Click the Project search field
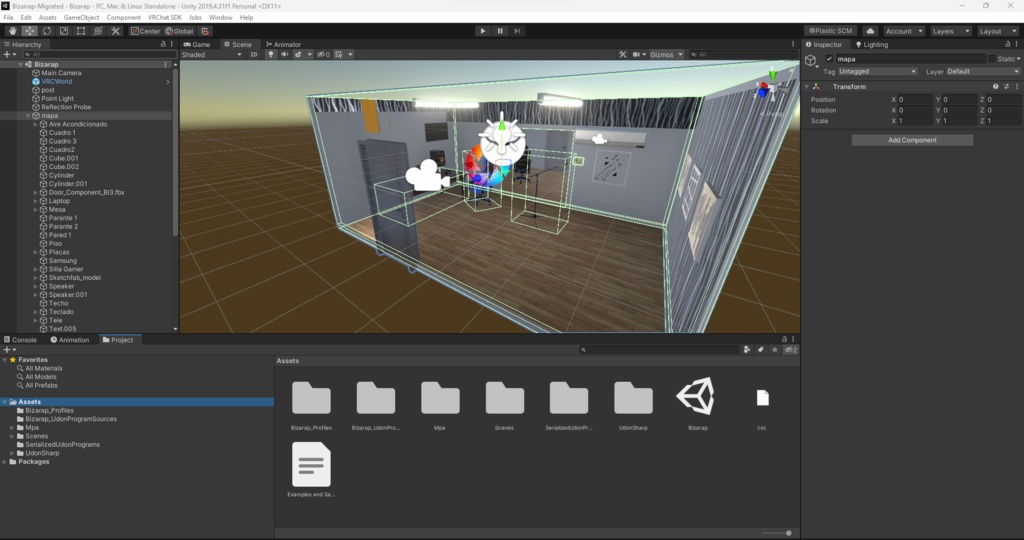Image resolution: width=1024 pixels, height=540 pixels. [658, 350]
